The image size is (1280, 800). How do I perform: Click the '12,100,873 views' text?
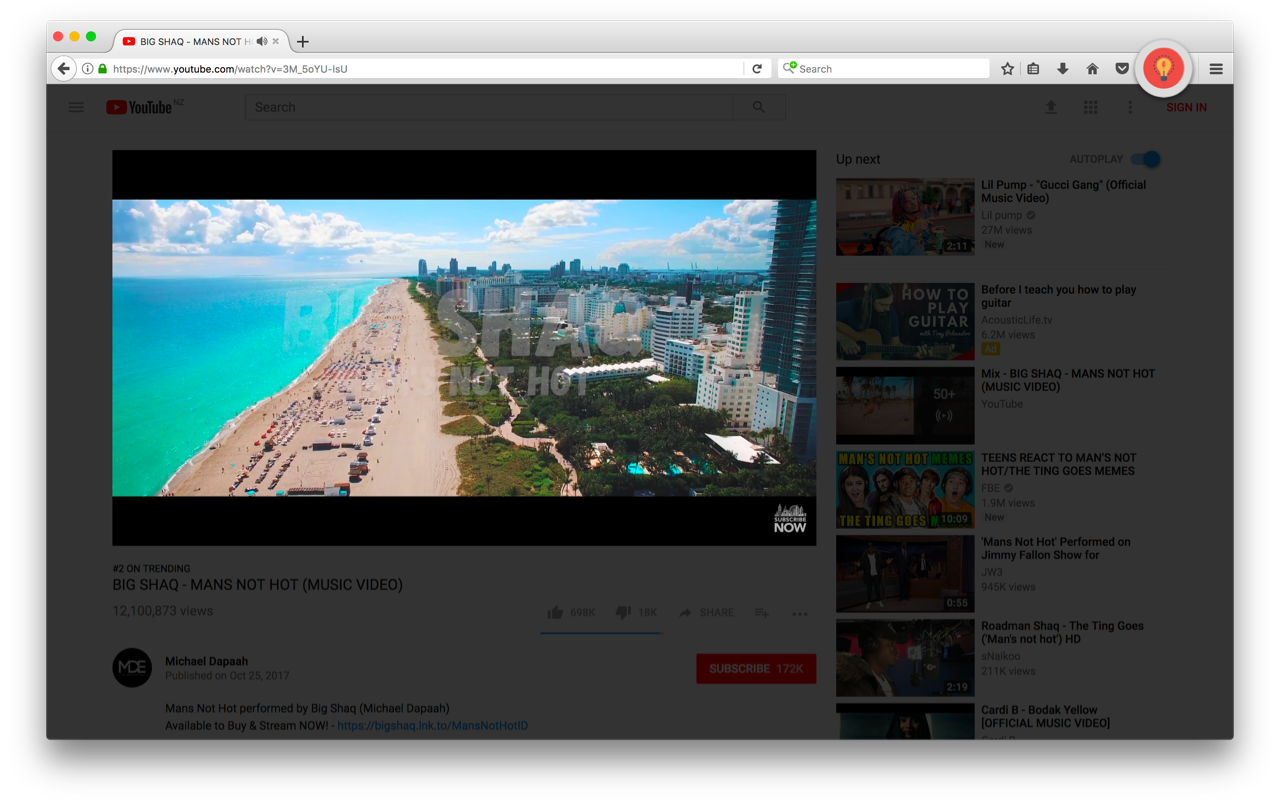tap(163, 611)
